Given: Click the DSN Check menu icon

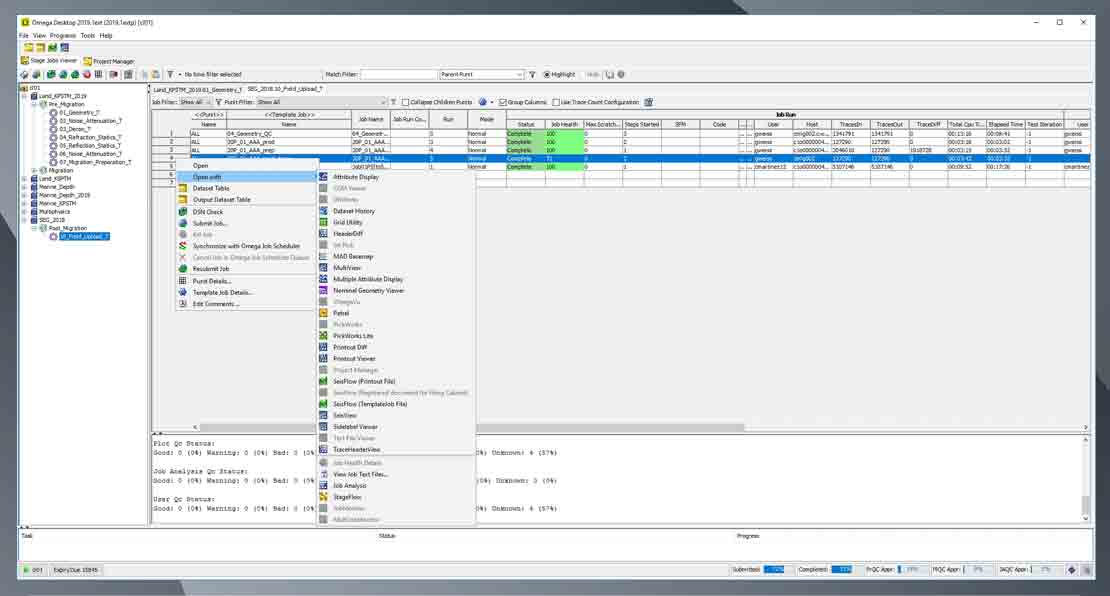Looking at the screenshot, I should (x=183, y=212).
